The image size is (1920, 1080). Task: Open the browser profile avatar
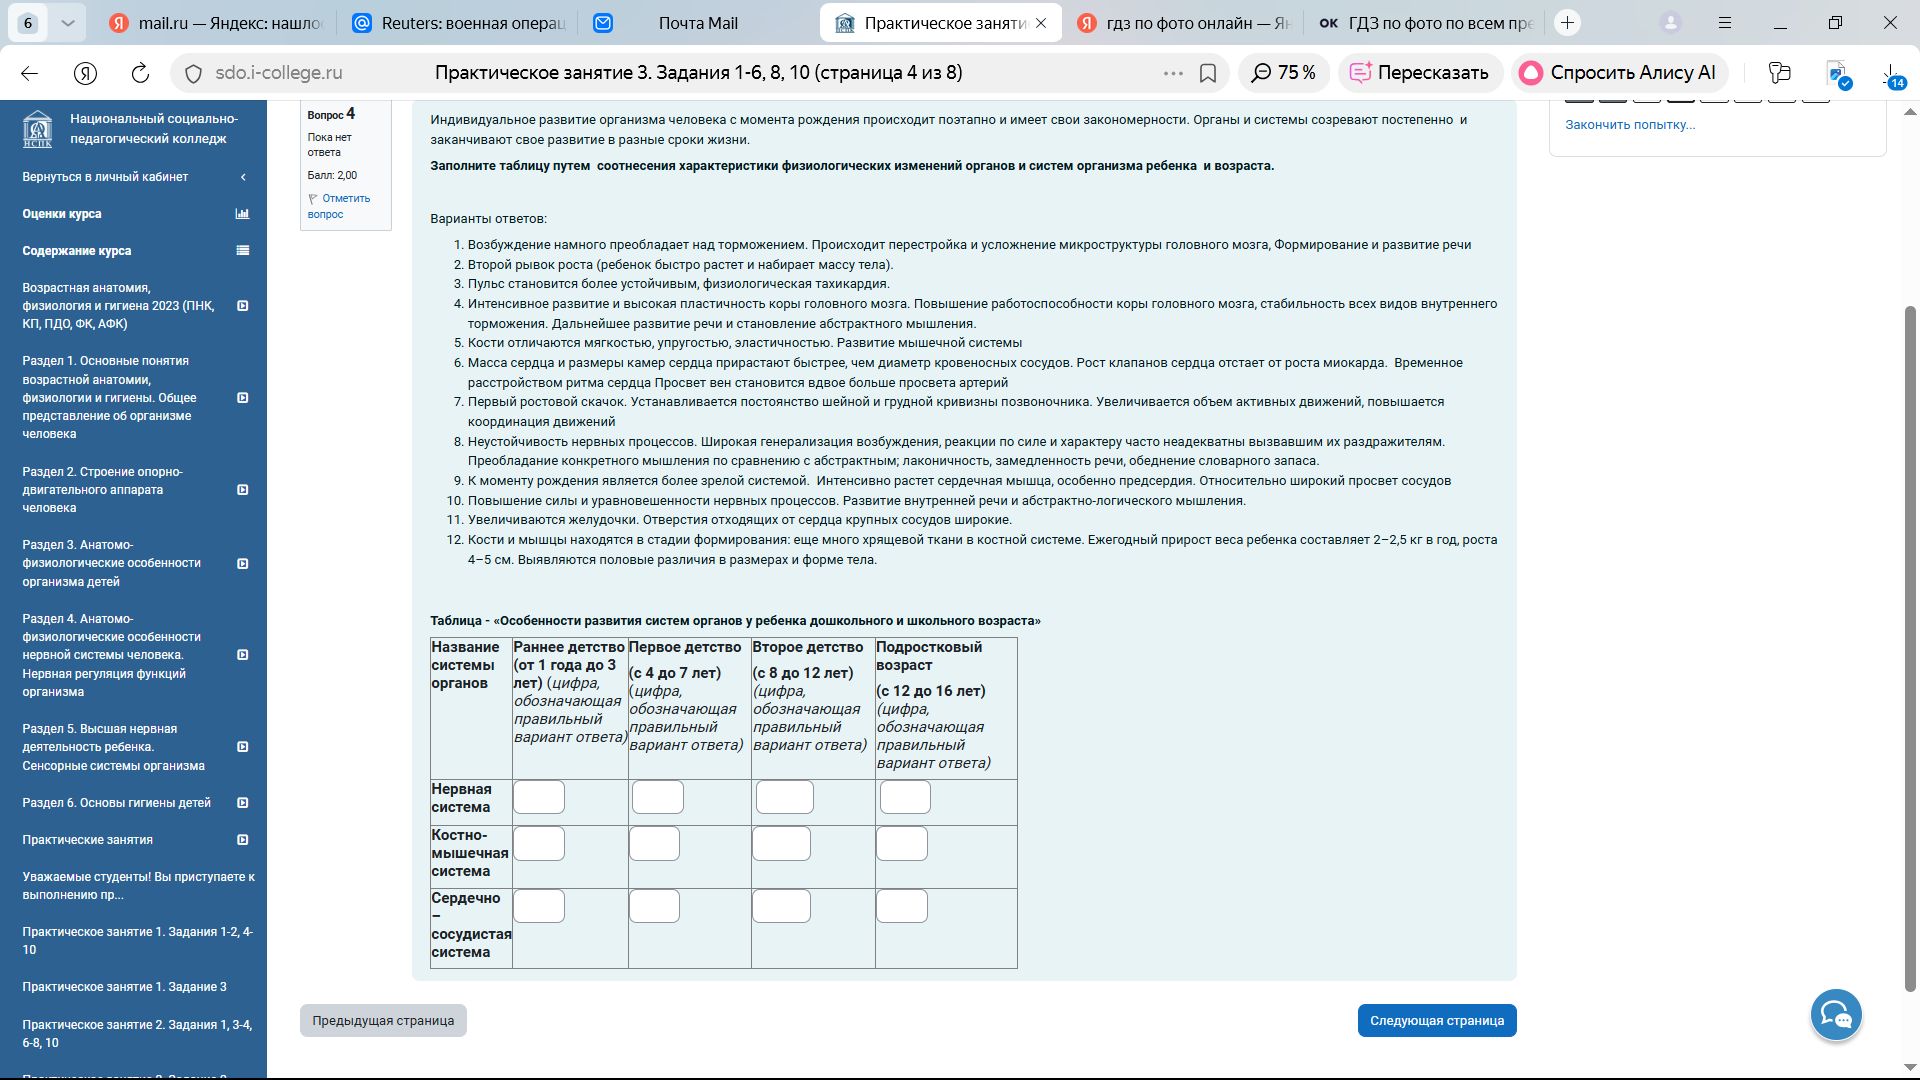tap(1670, 23)
